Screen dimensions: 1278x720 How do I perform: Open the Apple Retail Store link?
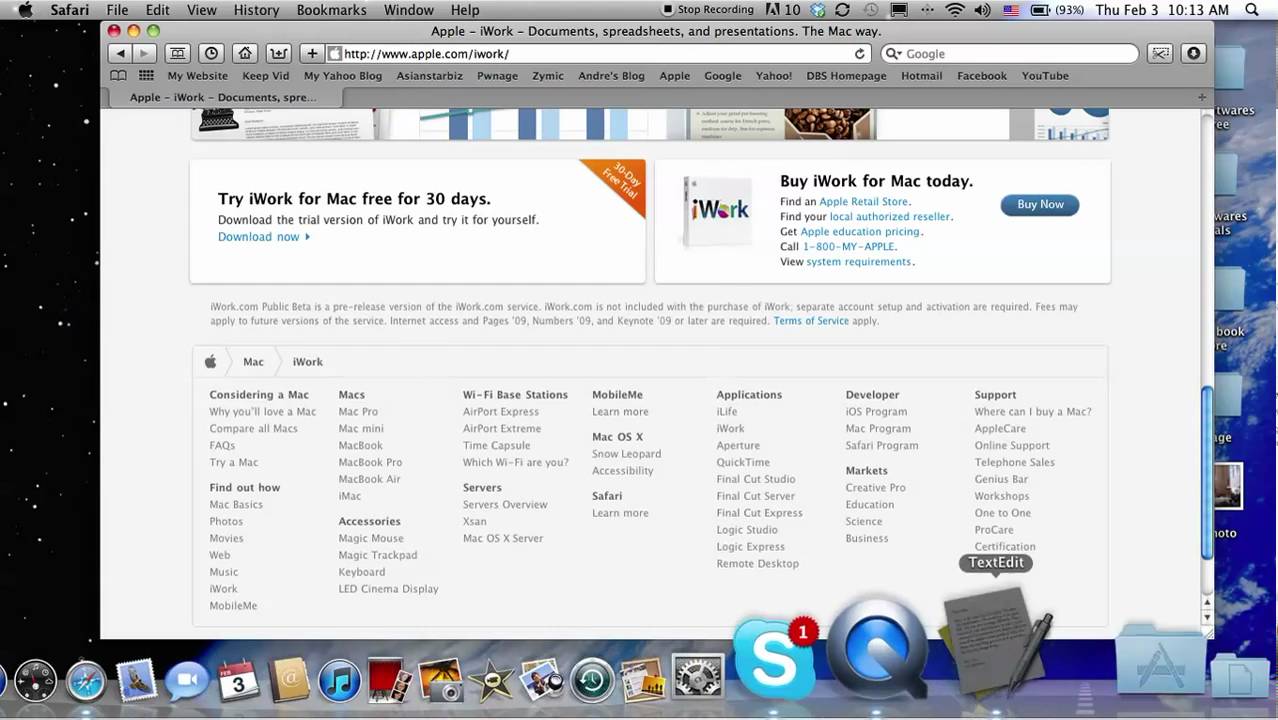864,202
